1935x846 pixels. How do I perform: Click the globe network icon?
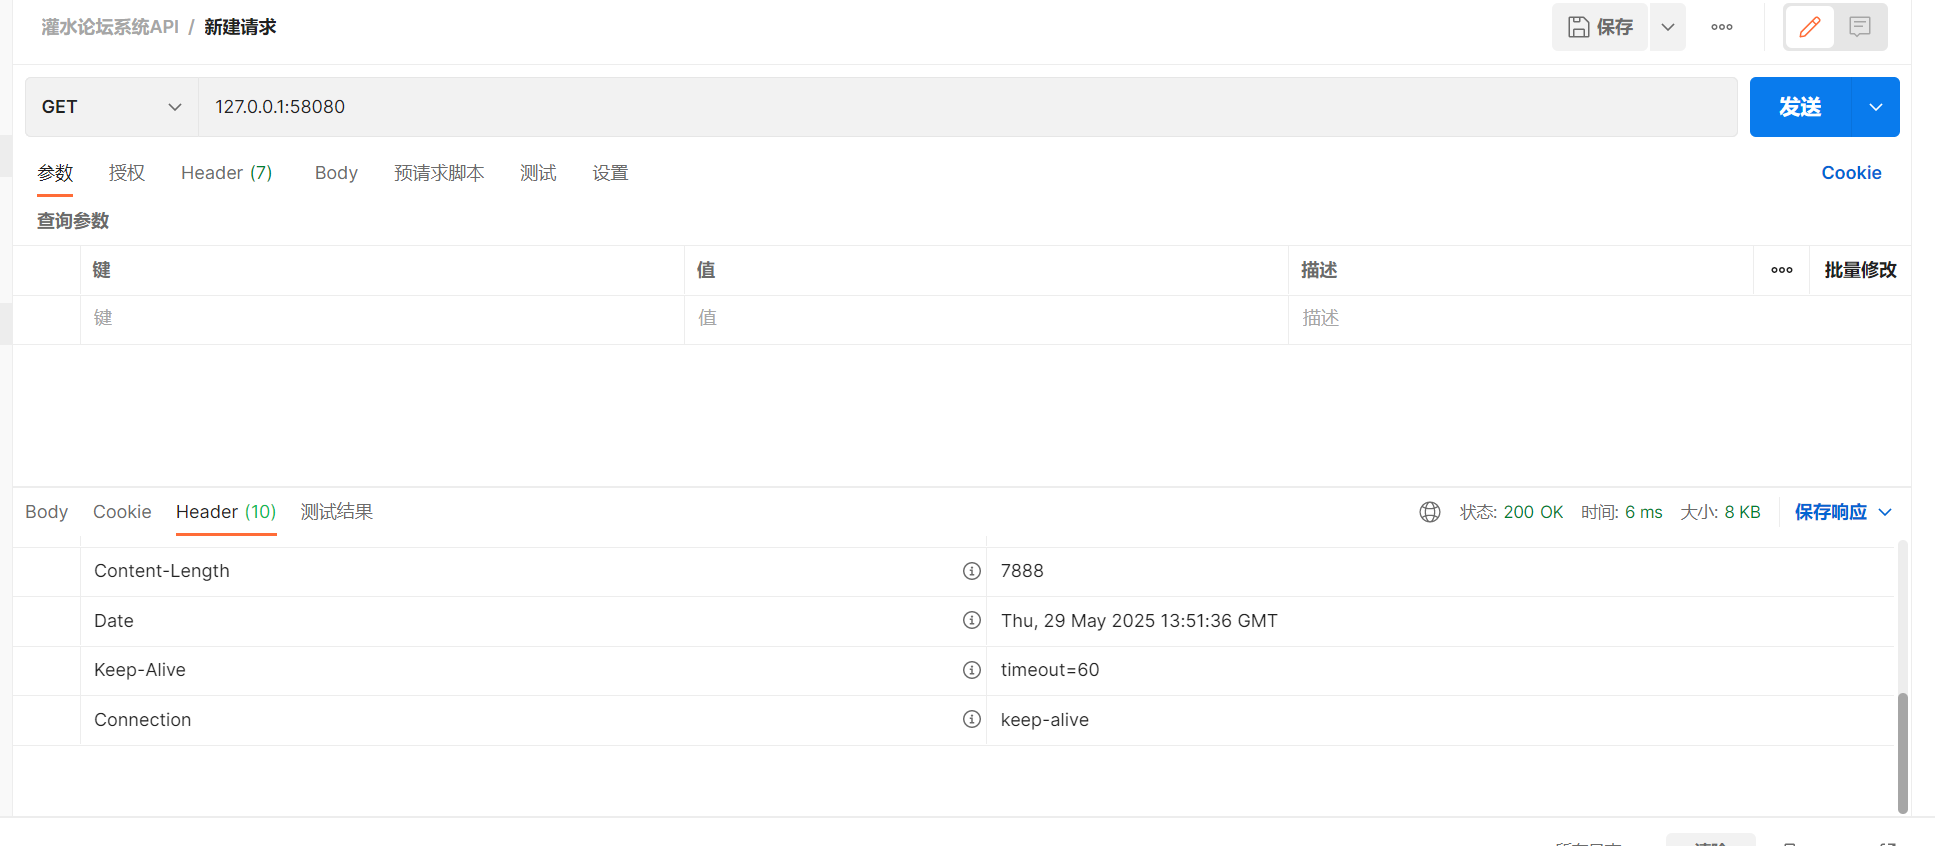[x=1430, y=512]
